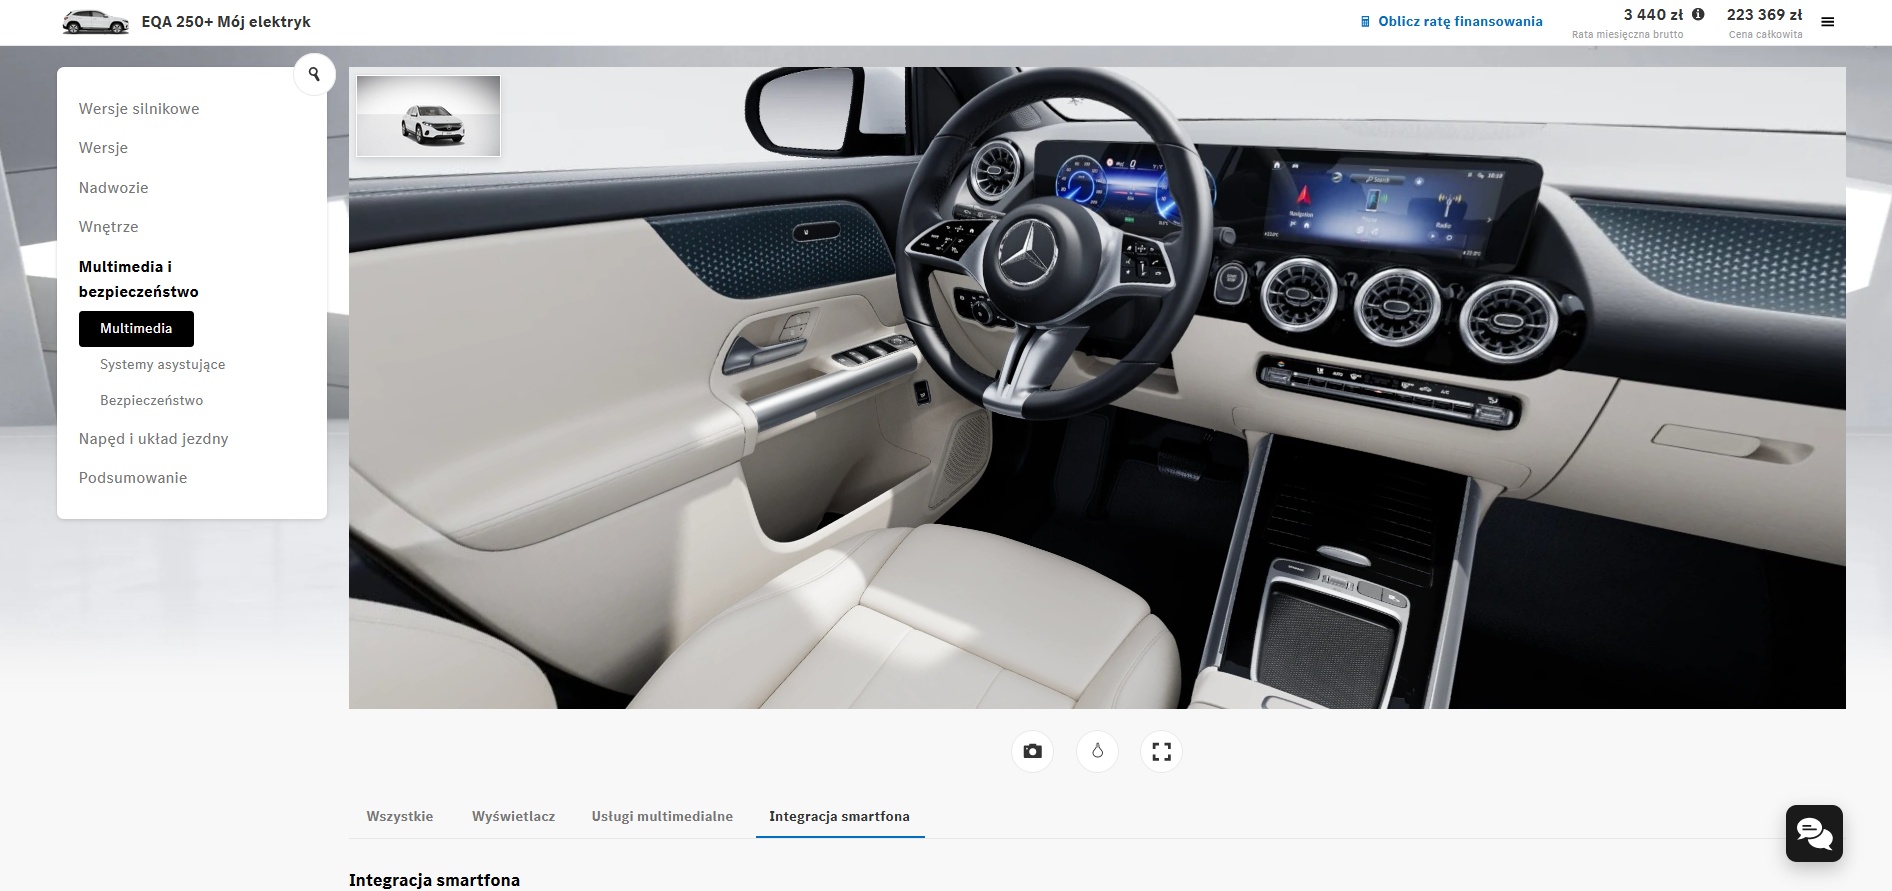This screenshot has width=1892, height=891.
Task: Click the monthly rate info icon
Action: tap(1698, 14)
